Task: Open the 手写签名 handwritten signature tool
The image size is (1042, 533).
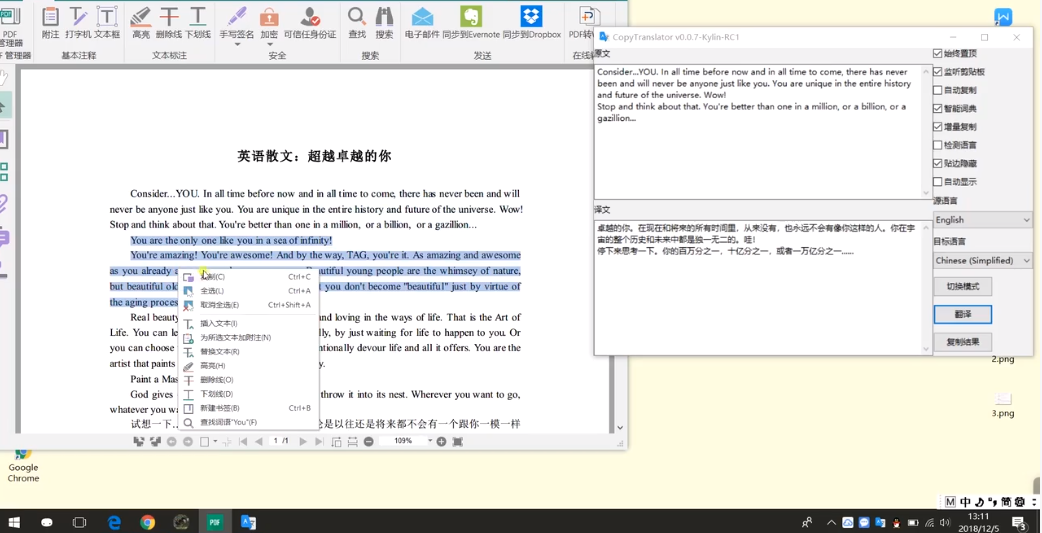Action: 237,22
